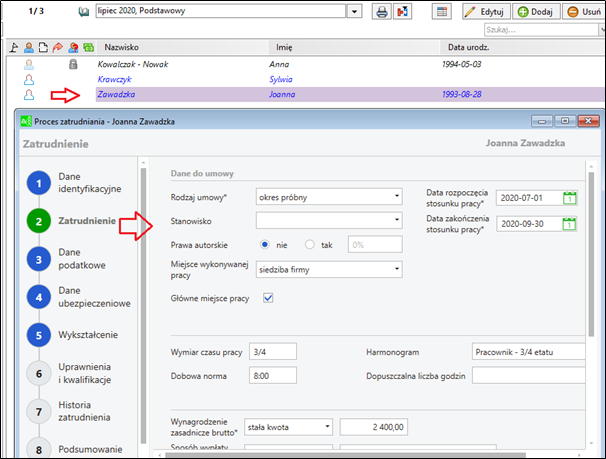This screenshot has width=606, height=459.
Task: Click the Usuń button
Action: pyautogui.click(x=584, y=12)
